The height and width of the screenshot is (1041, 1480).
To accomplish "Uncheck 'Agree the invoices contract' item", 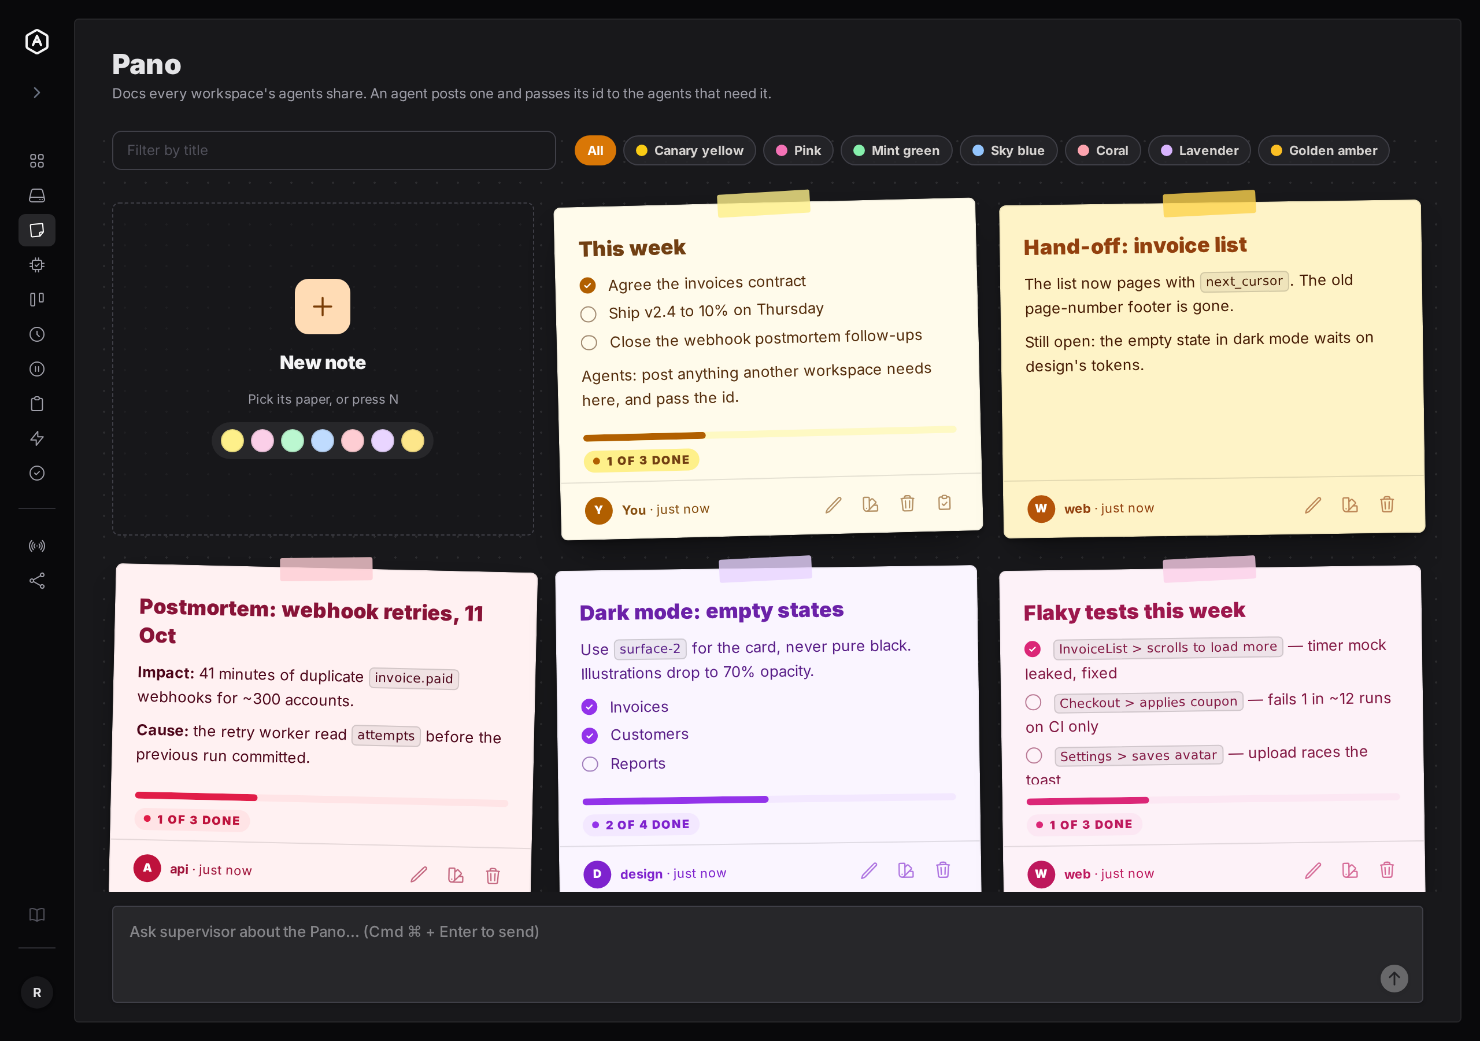I will click(588, 286).
